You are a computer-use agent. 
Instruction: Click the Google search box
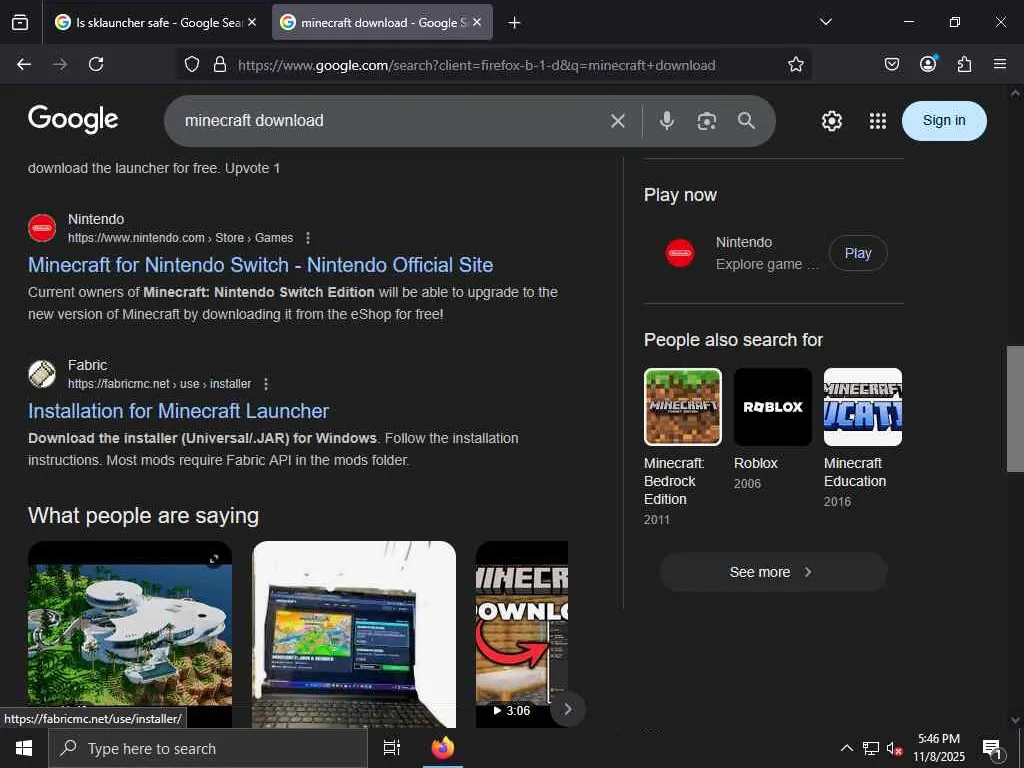(392, 121)
